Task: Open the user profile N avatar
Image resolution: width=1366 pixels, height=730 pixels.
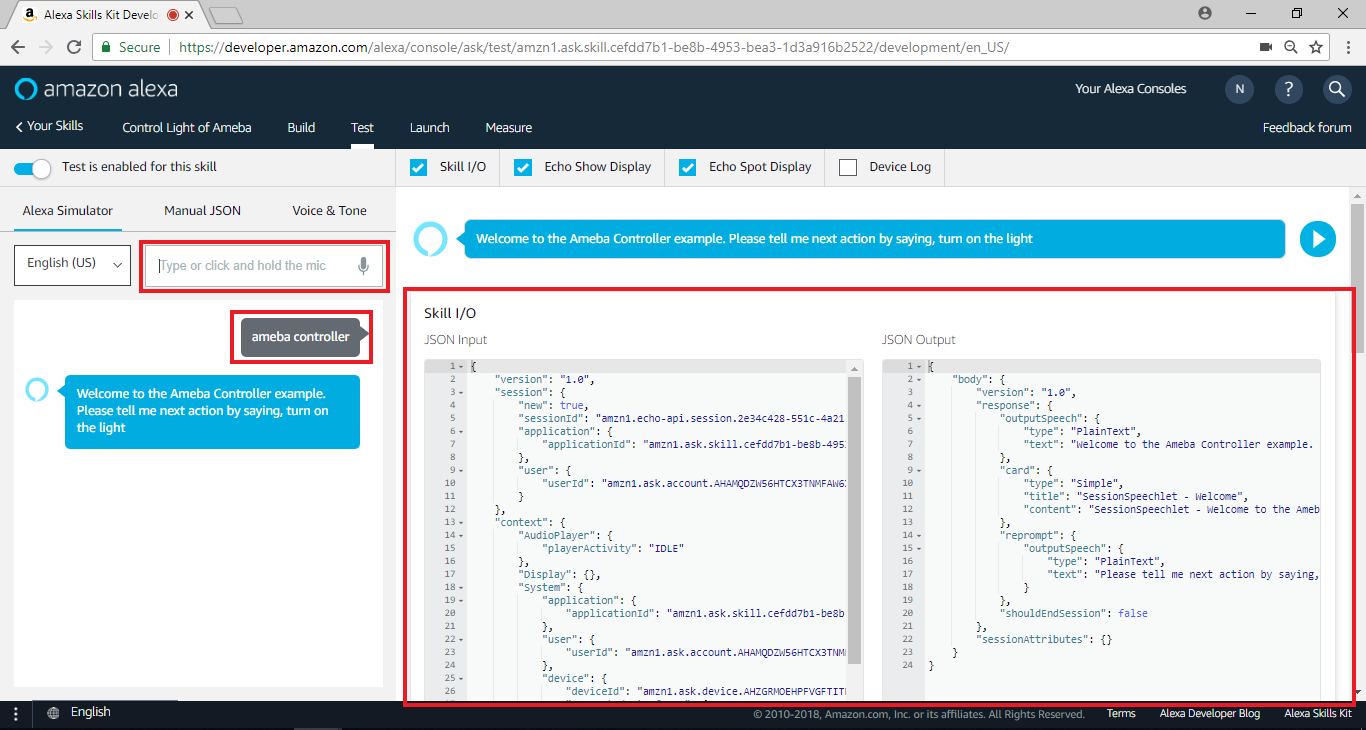Action: point(1239,89)
